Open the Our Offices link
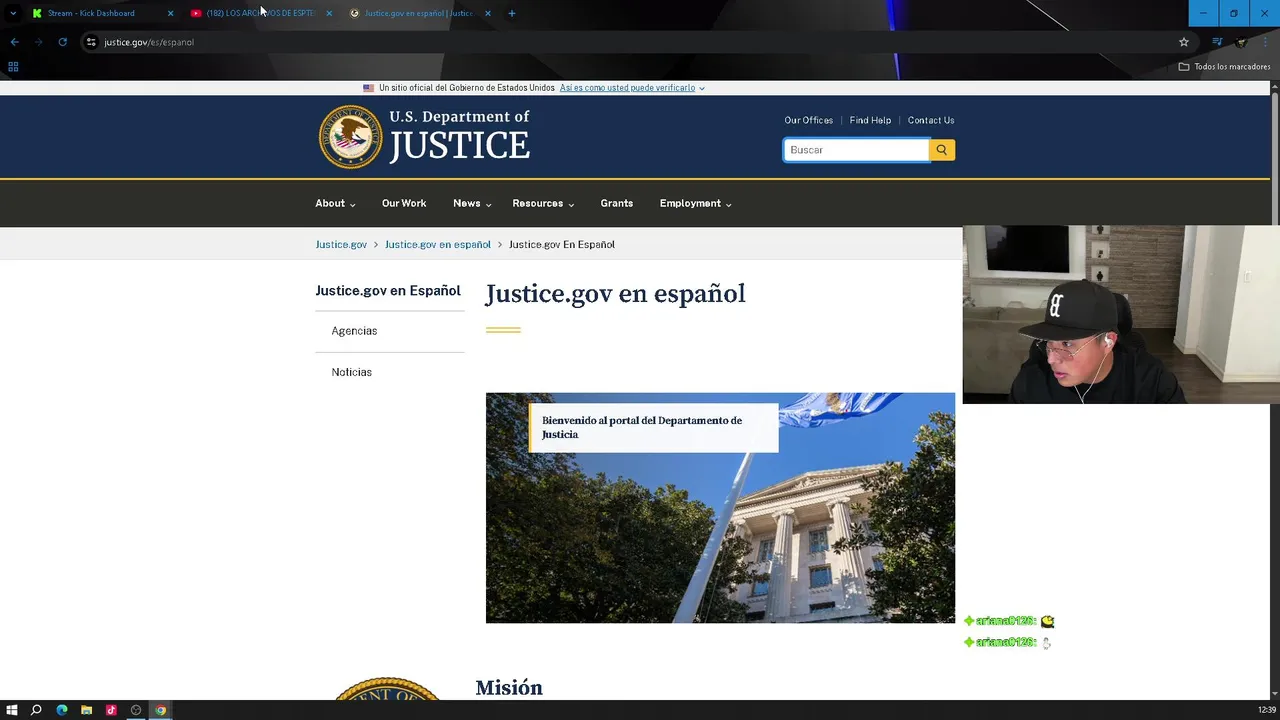This screenshot has height=720, width=1280. tap(808, 120)
